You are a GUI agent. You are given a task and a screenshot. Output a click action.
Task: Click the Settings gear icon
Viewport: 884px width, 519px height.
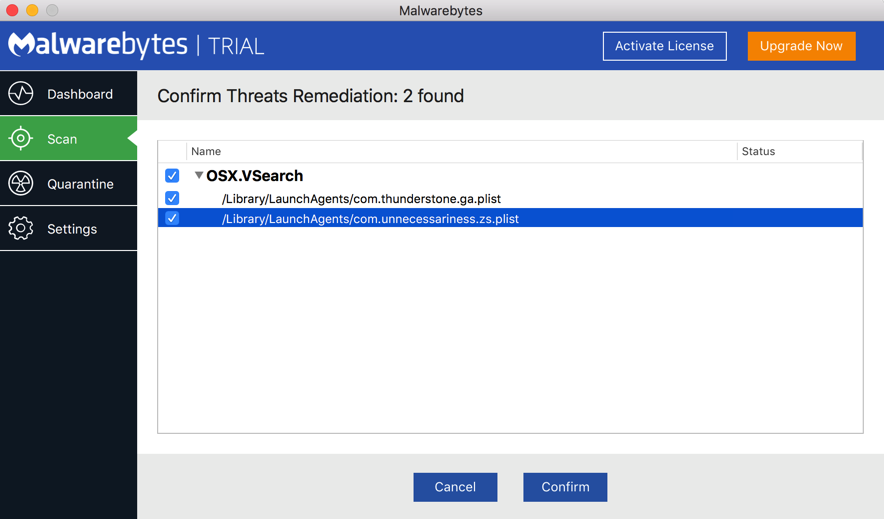click(21, 229)
